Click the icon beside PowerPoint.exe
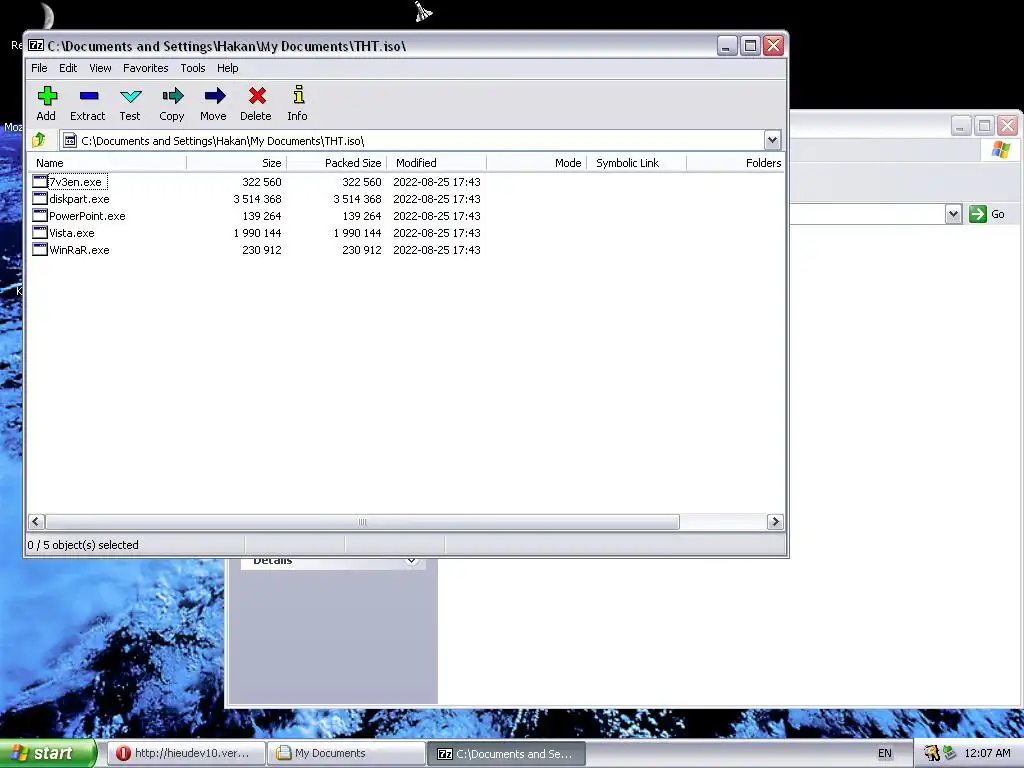 40,216
